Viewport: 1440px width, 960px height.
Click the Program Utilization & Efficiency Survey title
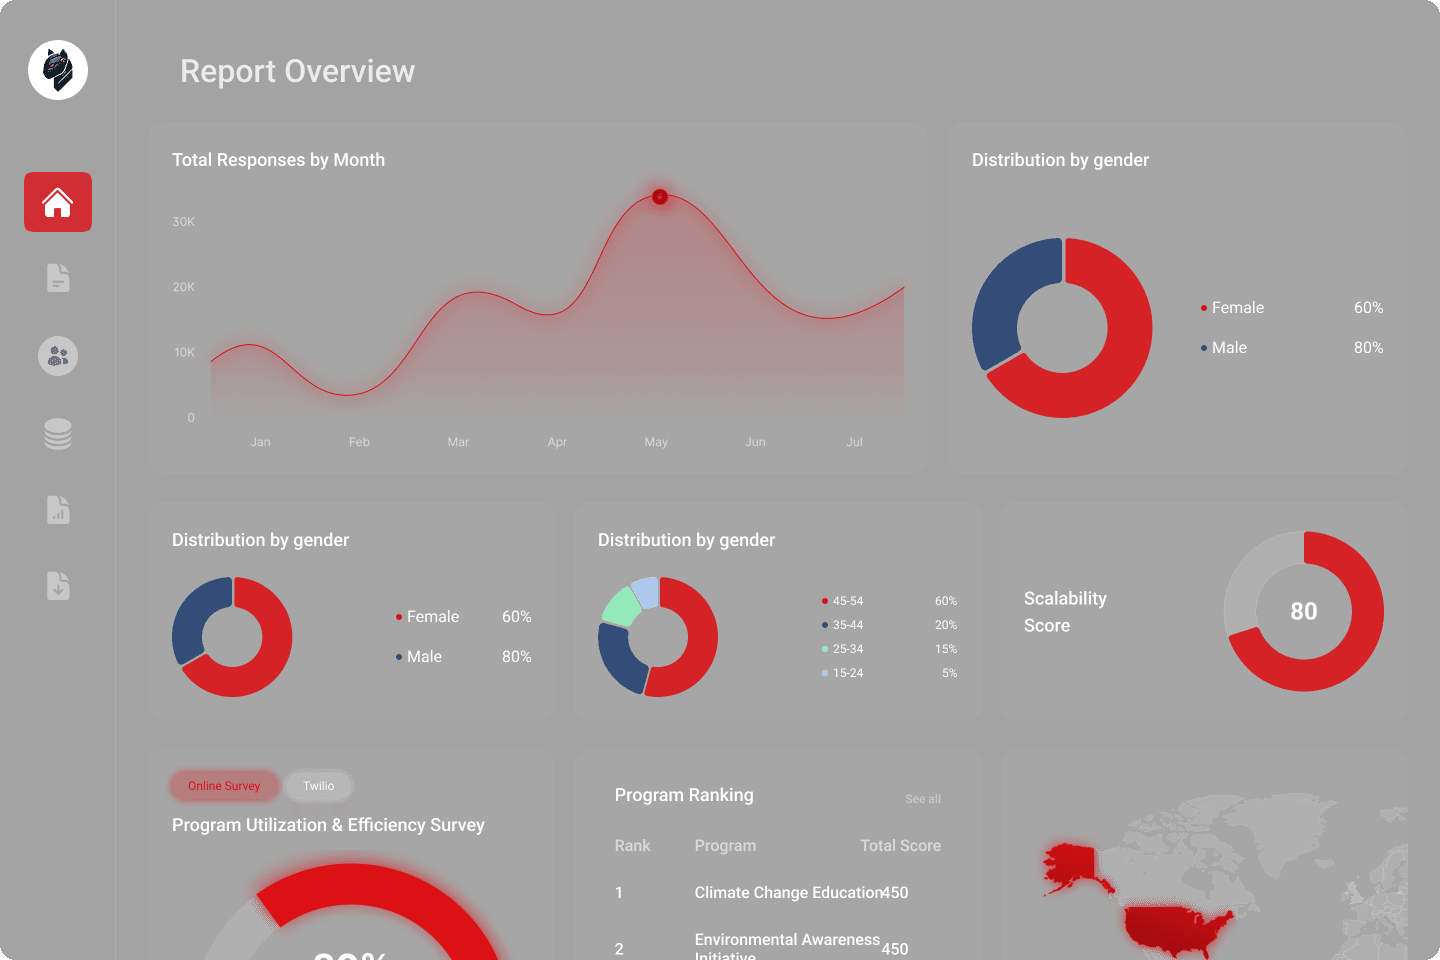(328, 825)
